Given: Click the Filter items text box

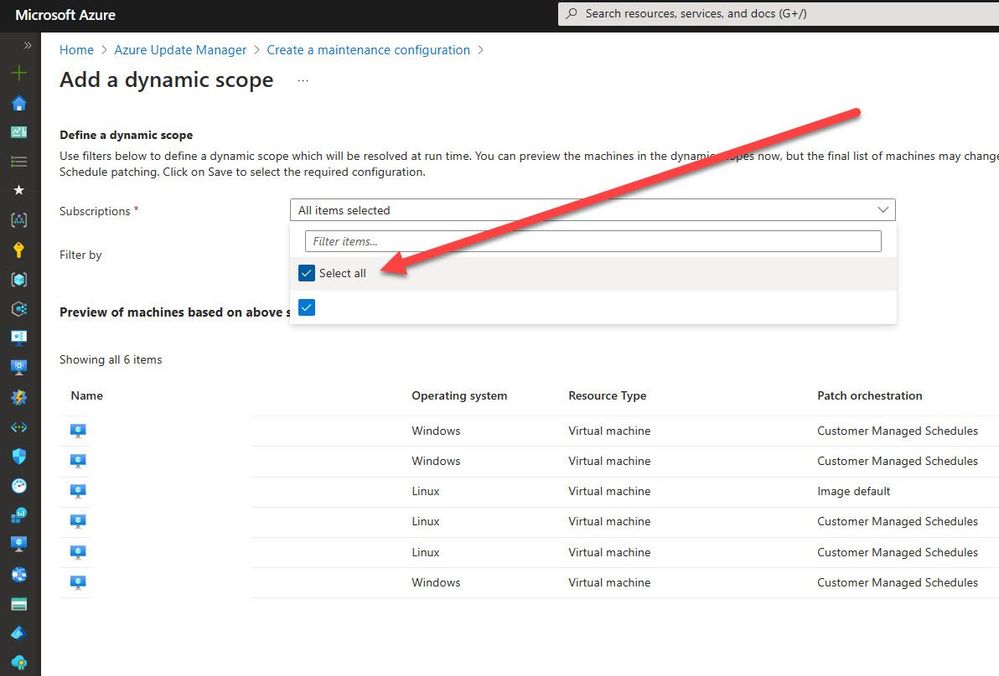Looking at the screenshot, I should 593,241.
